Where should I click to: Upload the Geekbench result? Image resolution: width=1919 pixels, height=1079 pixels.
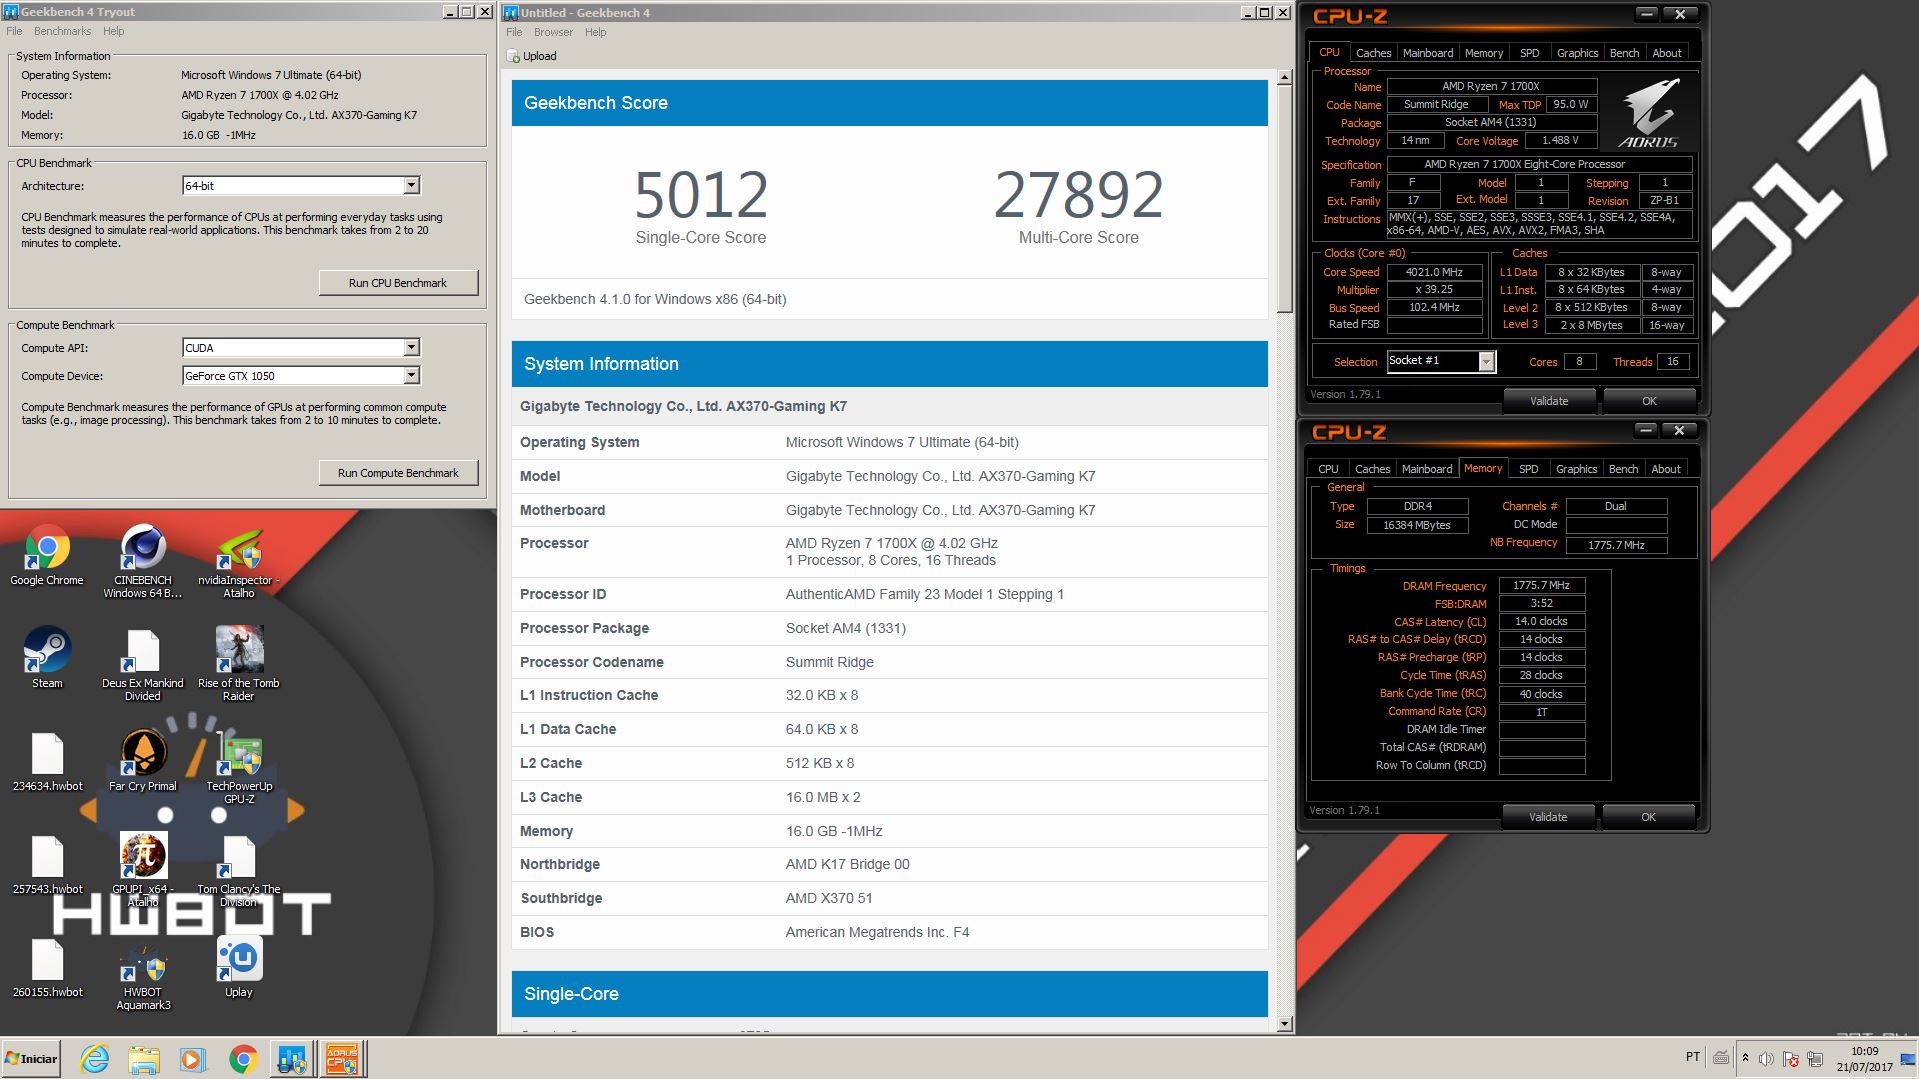(x=532, y=56)
